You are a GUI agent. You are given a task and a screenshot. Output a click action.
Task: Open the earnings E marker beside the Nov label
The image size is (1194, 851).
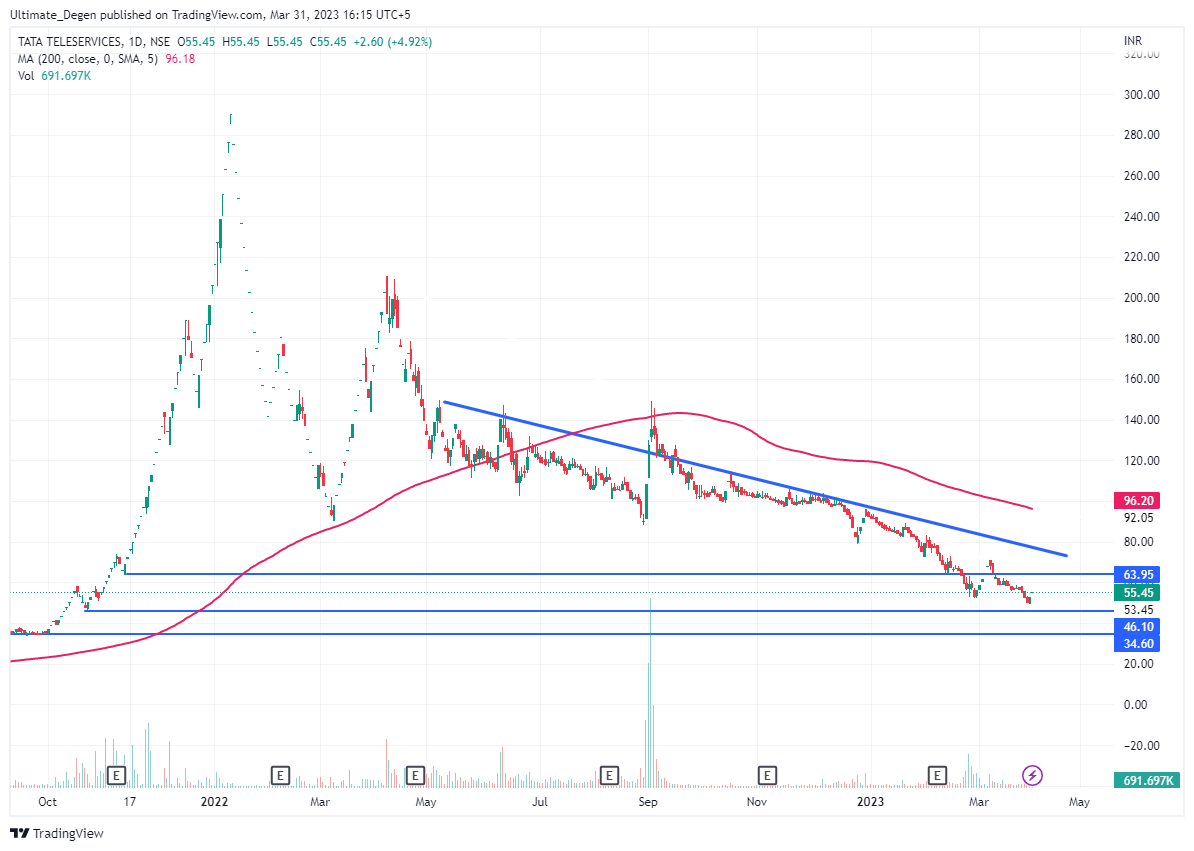767,775
